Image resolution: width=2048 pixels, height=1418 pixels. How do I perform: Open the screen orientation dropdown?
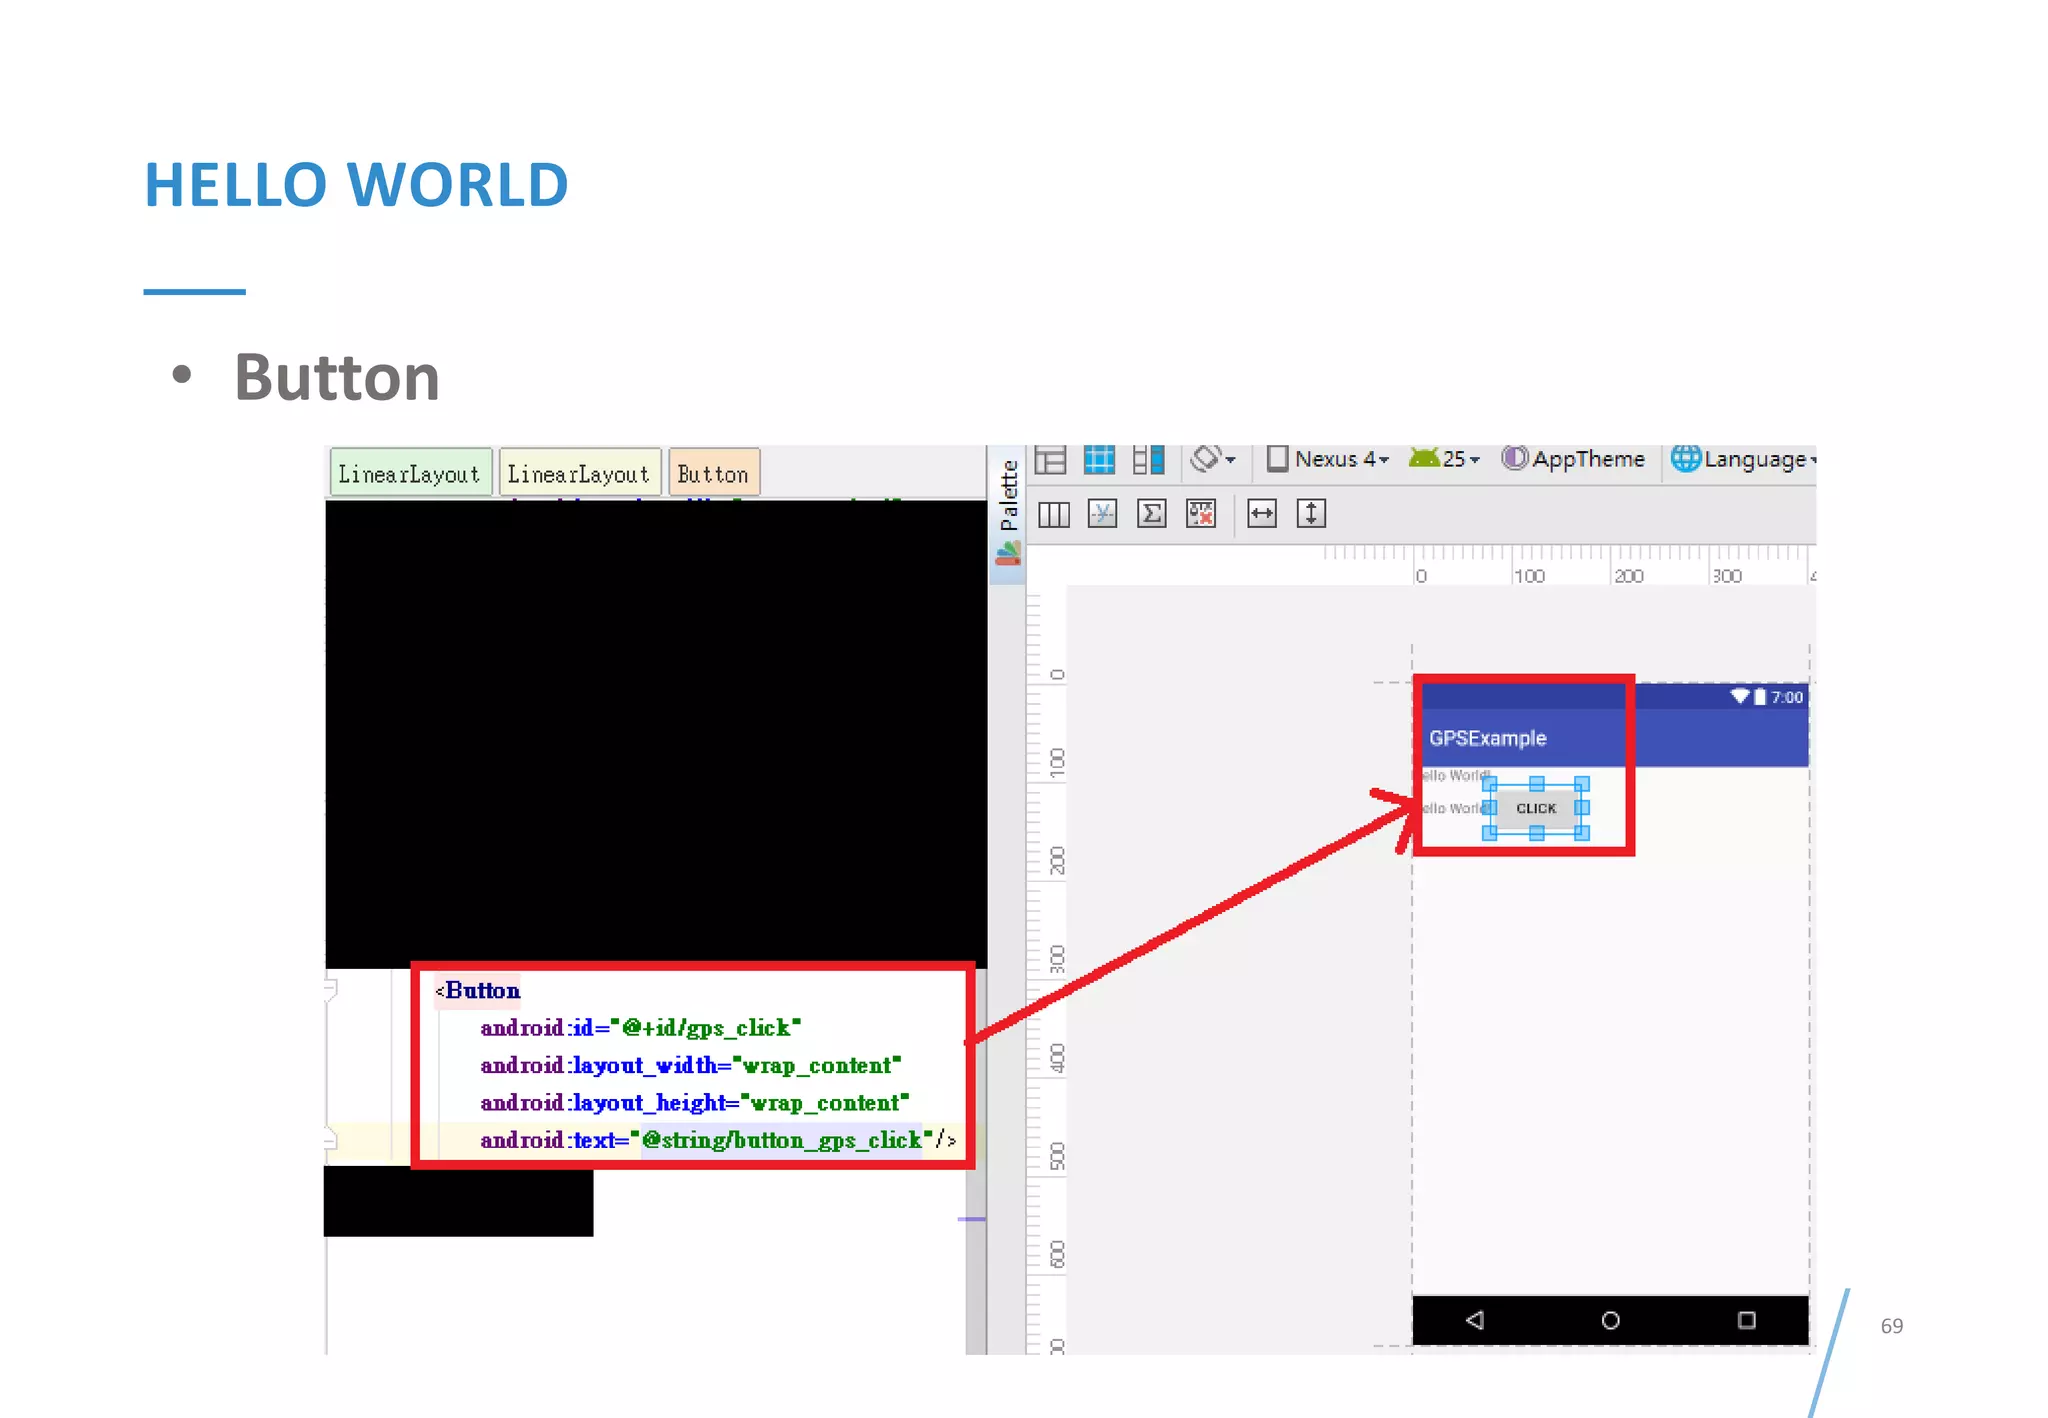(1213, 459)
